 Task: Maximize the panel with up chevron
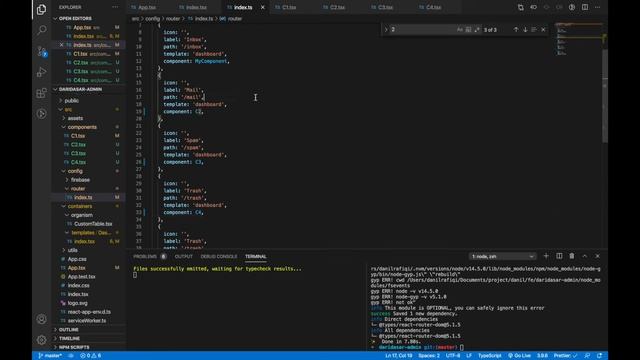(x=584, y=256)
